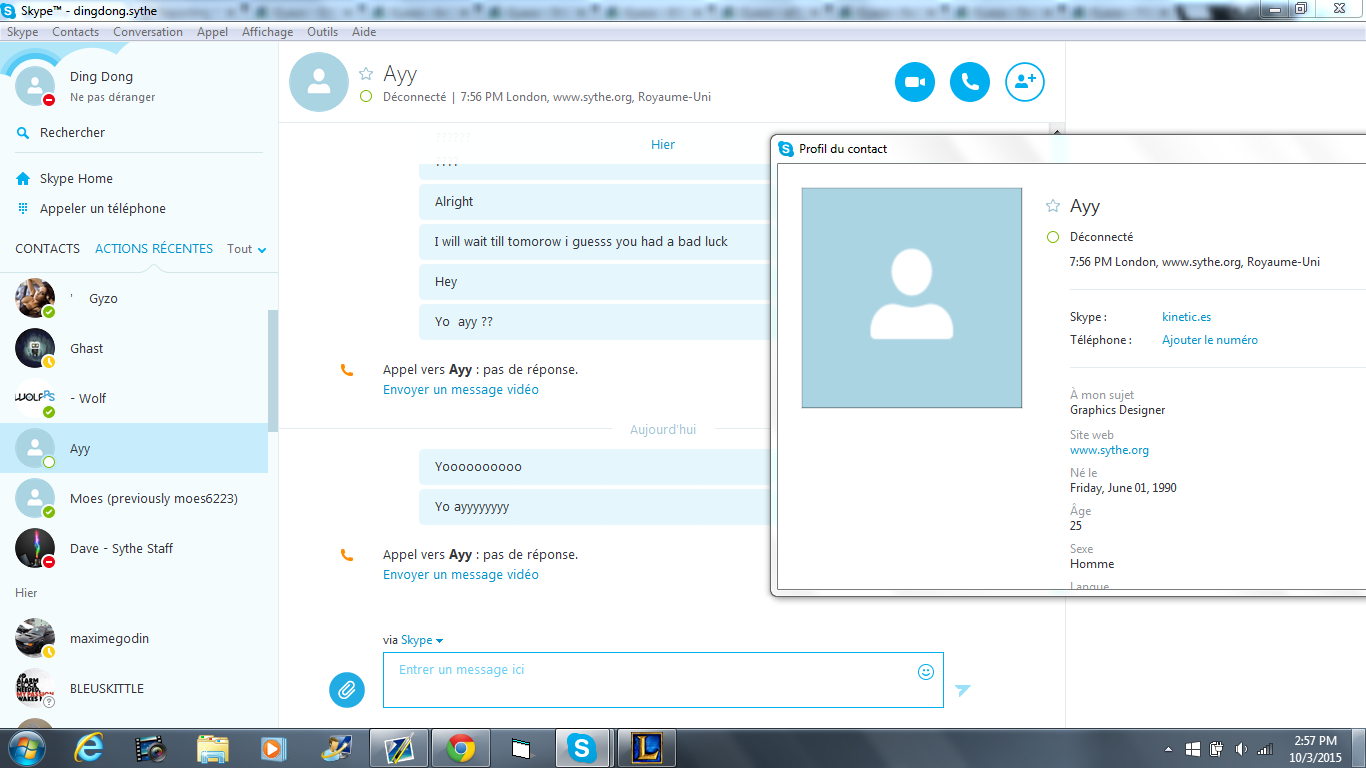Click Dave - Sythe Staff's avatar
1366x768 pixels.
pyautogui.click(x=35, y=548)
